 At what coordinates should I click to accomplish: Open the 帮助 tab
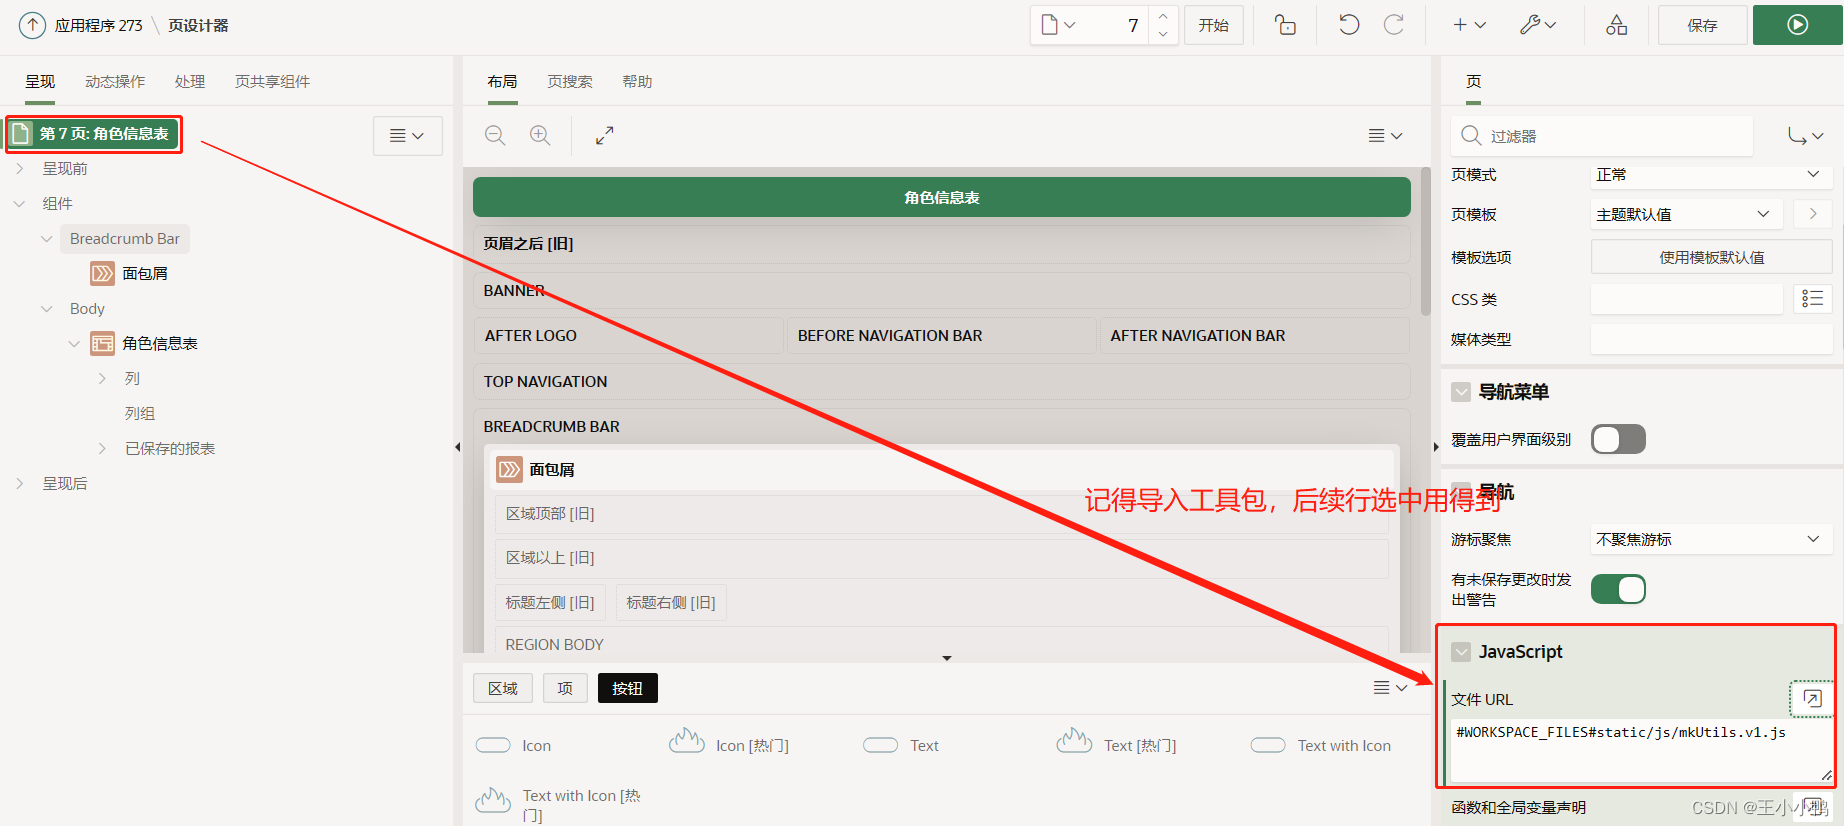tap(637, 82)
